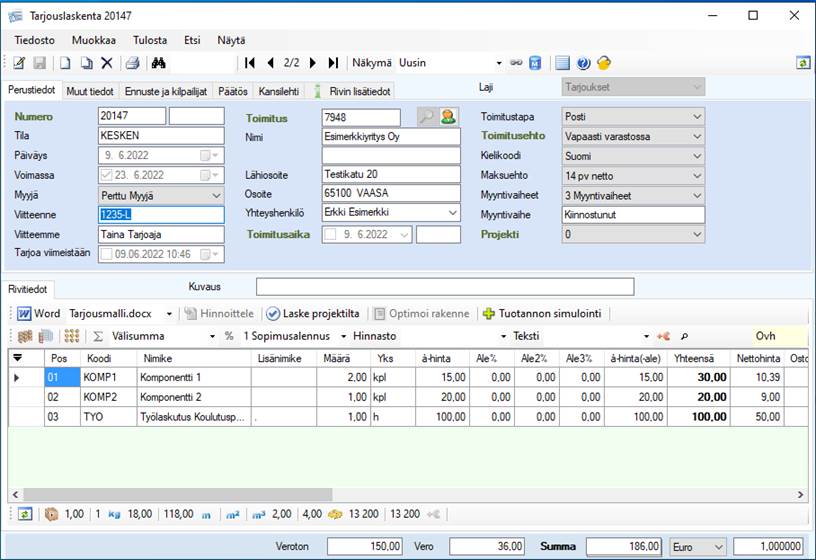Click the Kuvaus text field
816x560 pixels.
[445, 287]
